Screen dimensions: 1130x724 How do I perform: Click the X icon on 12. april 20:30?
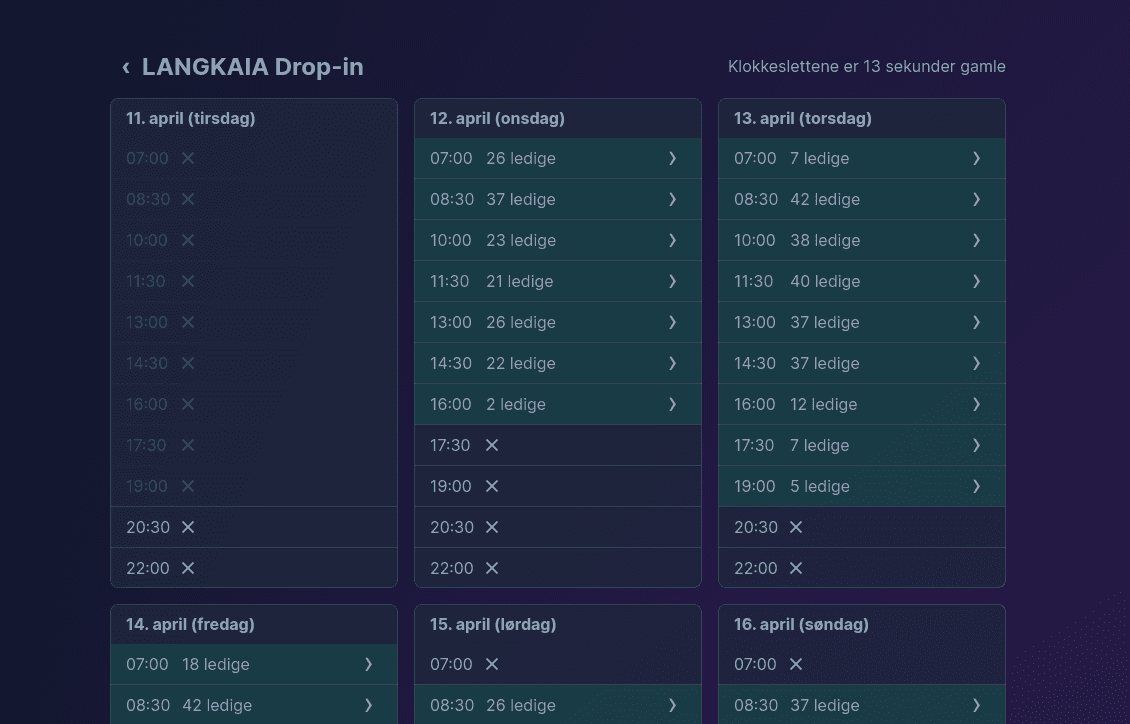point(492,528)
